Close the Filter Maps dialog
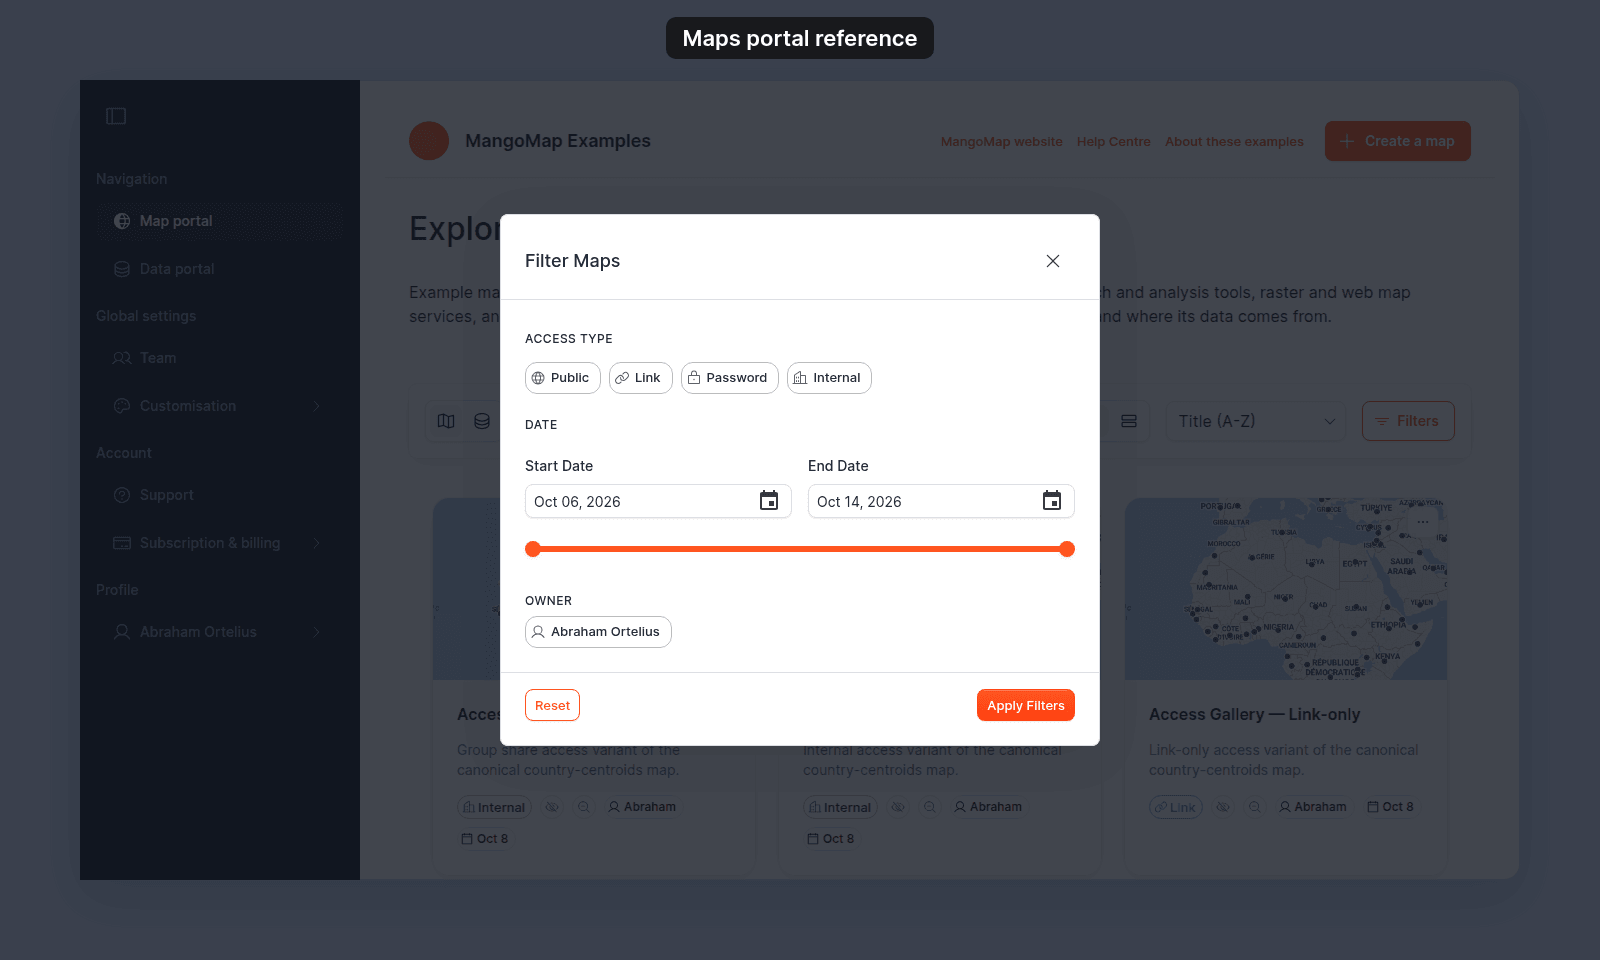 point(1052,261)
